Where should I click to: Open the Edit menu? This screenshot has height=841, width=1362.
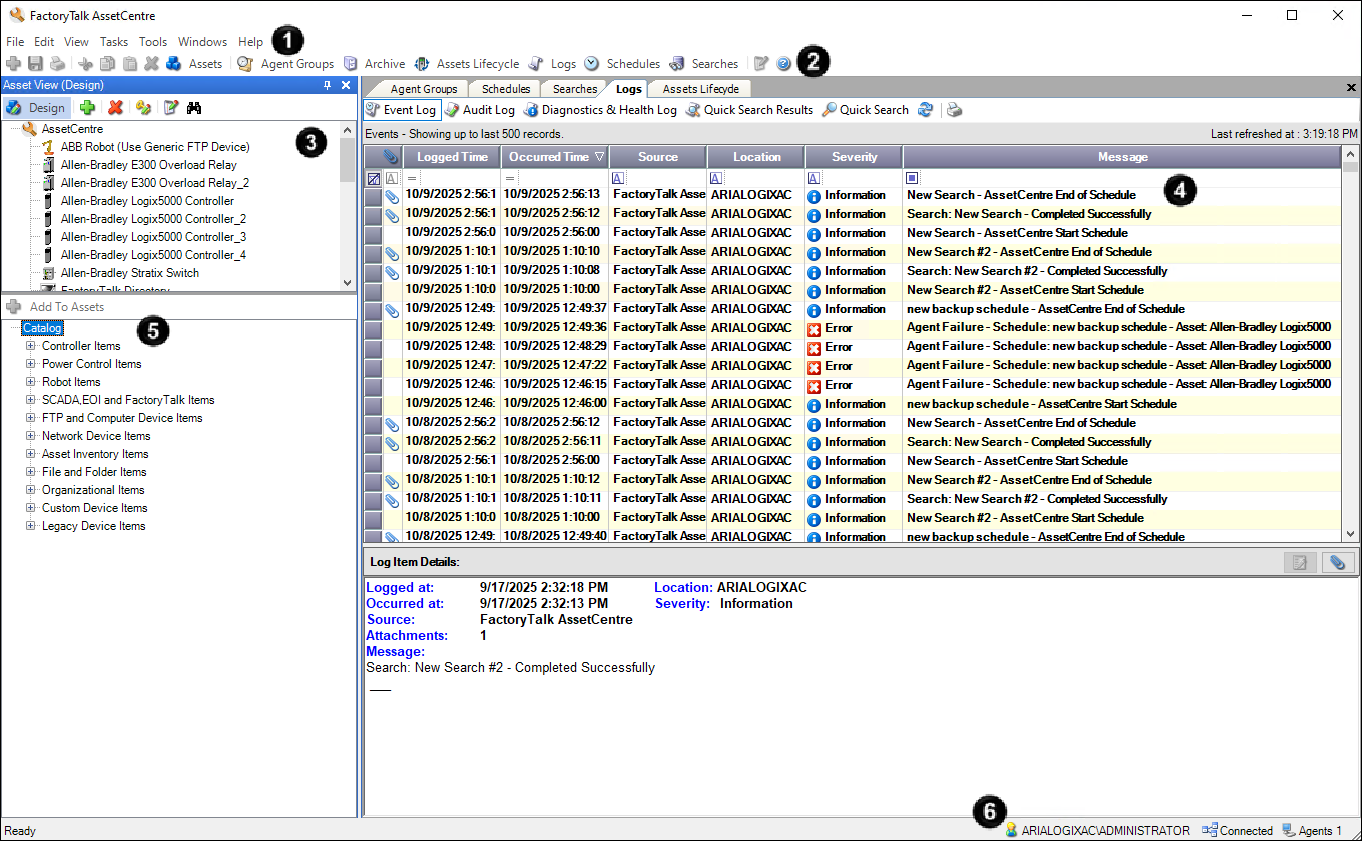(x=44, y=42)
